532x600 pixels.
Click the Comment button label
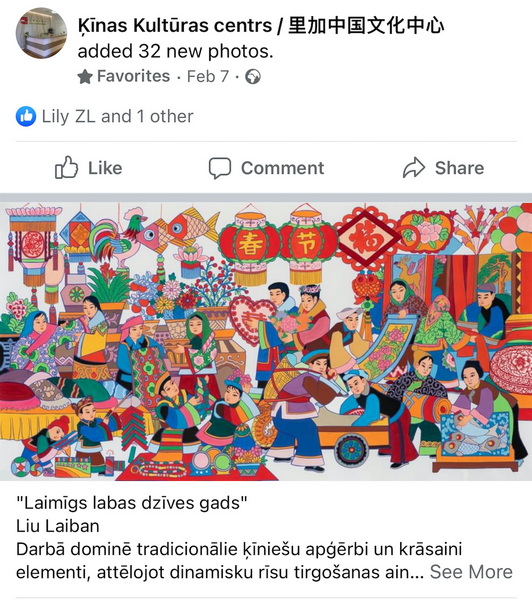pos(282,168)
